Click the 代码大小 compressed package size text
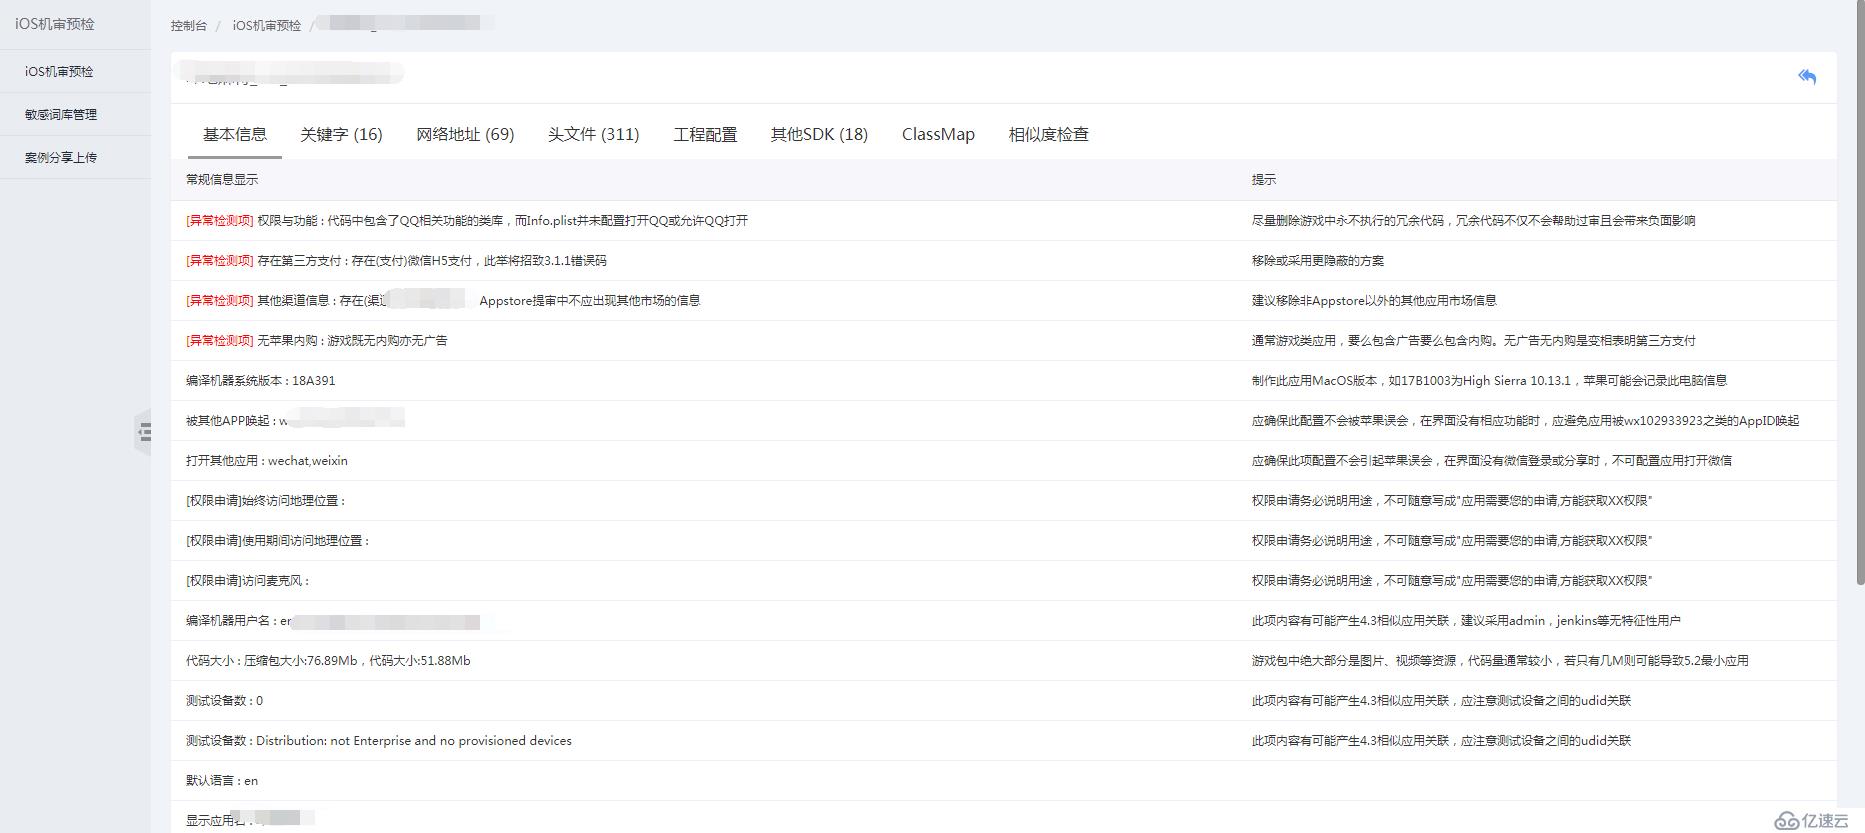 pos(328,661)
